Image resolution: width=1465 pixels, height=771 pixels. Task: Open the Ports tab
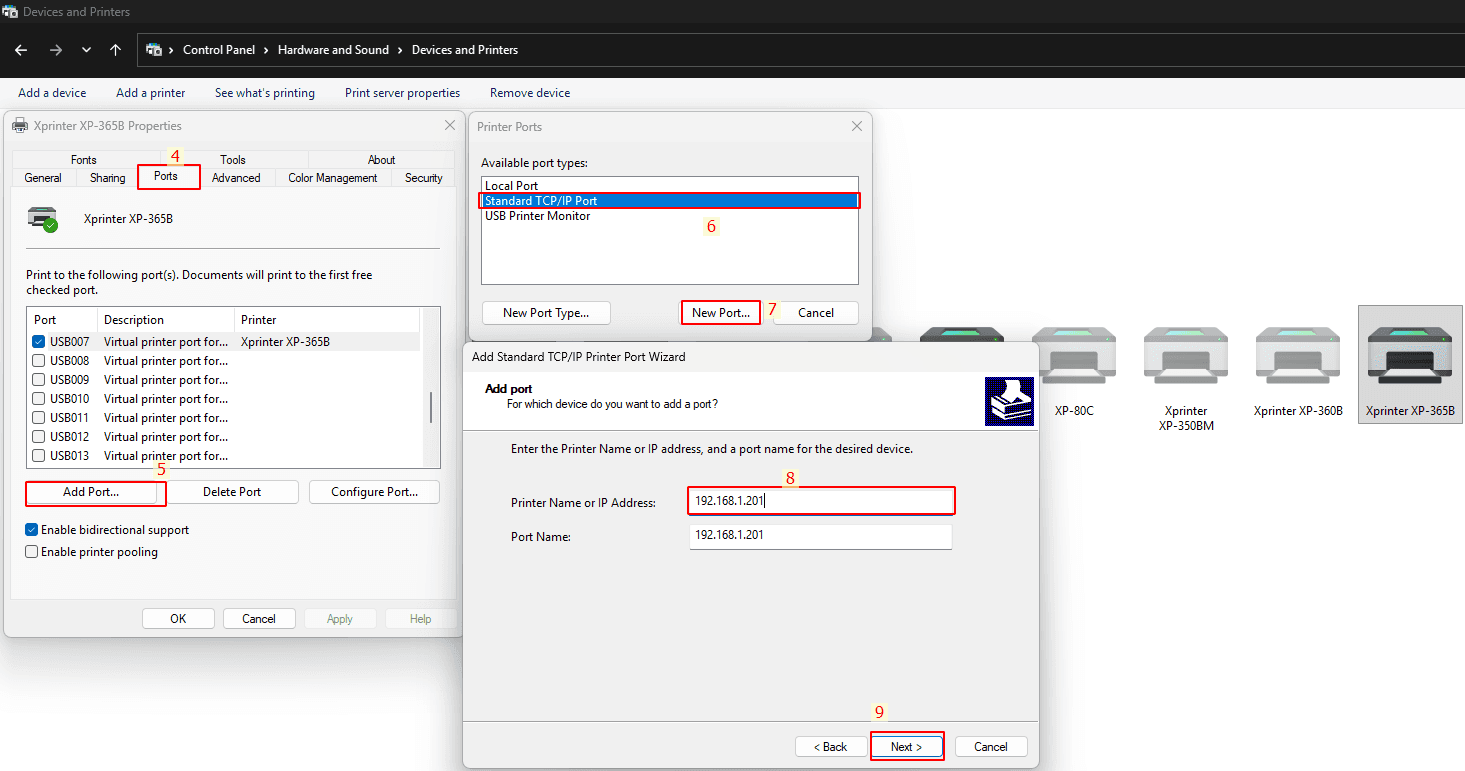point(169,177)
